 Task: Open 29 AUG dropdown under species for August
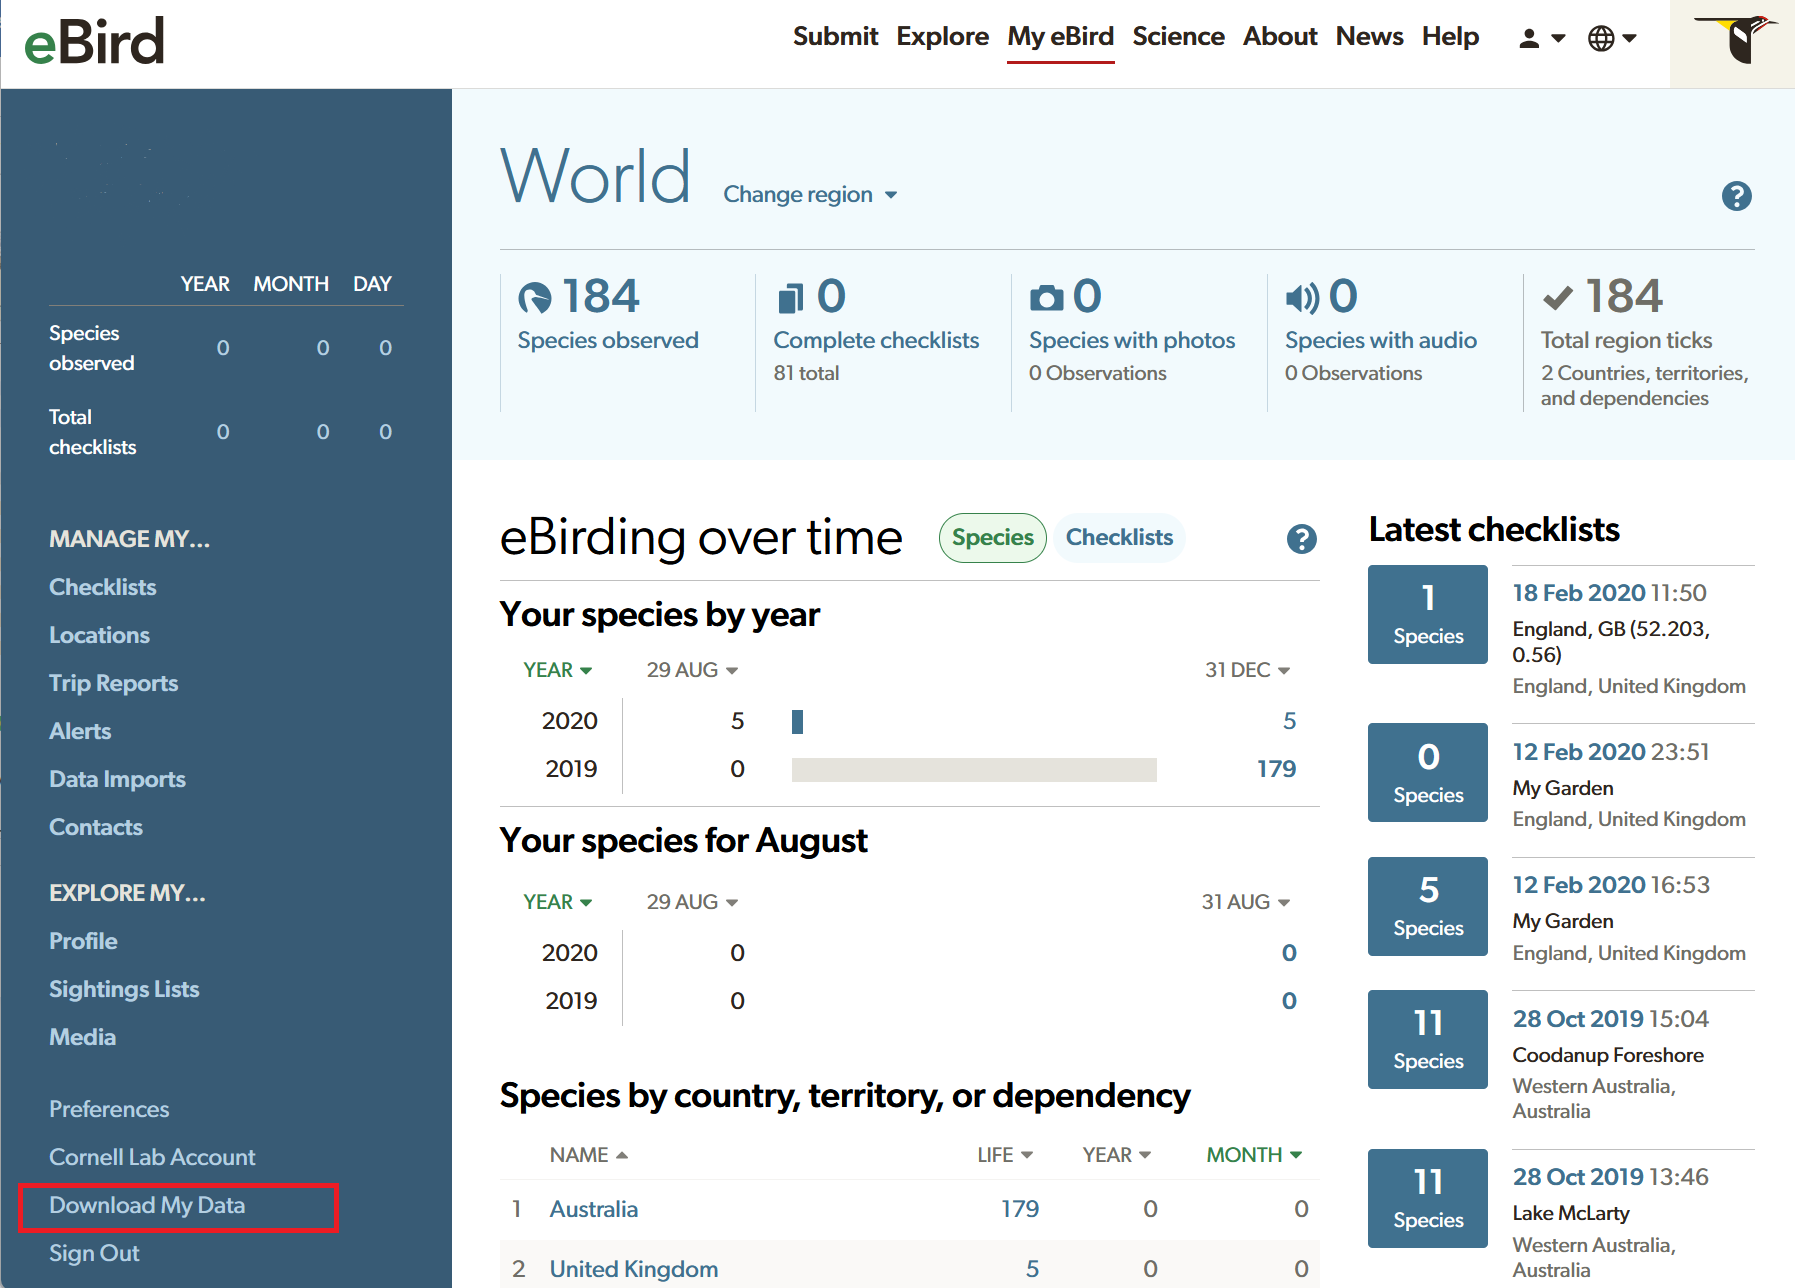(x=692, y=902)
